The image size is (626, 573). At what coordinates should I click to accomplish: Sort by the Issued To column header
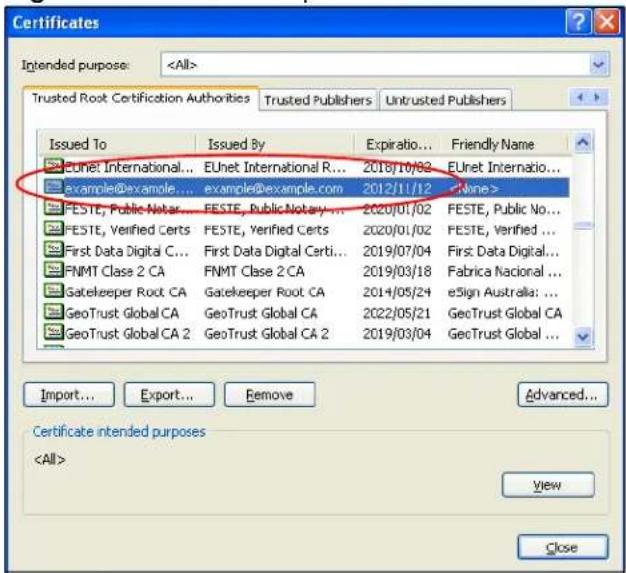(117, 144)
